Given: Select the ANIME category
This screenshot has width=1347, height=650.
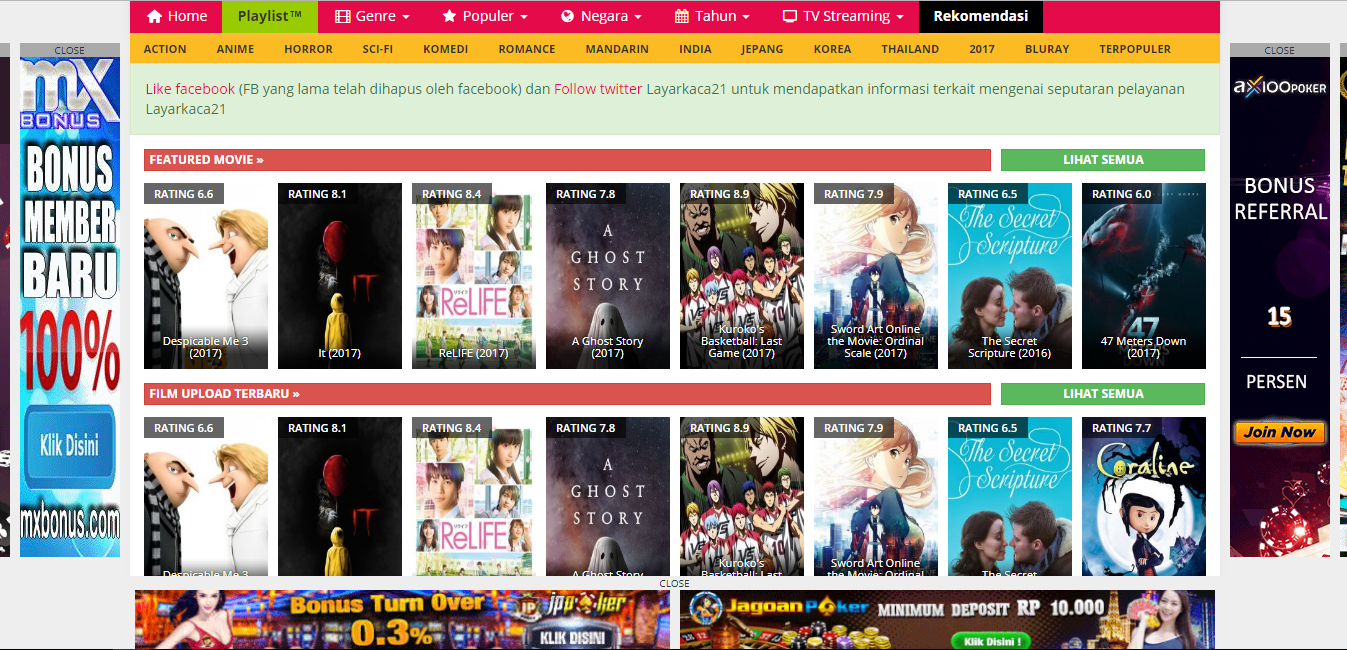Looking at the screenshot, I should coord(235,49).
